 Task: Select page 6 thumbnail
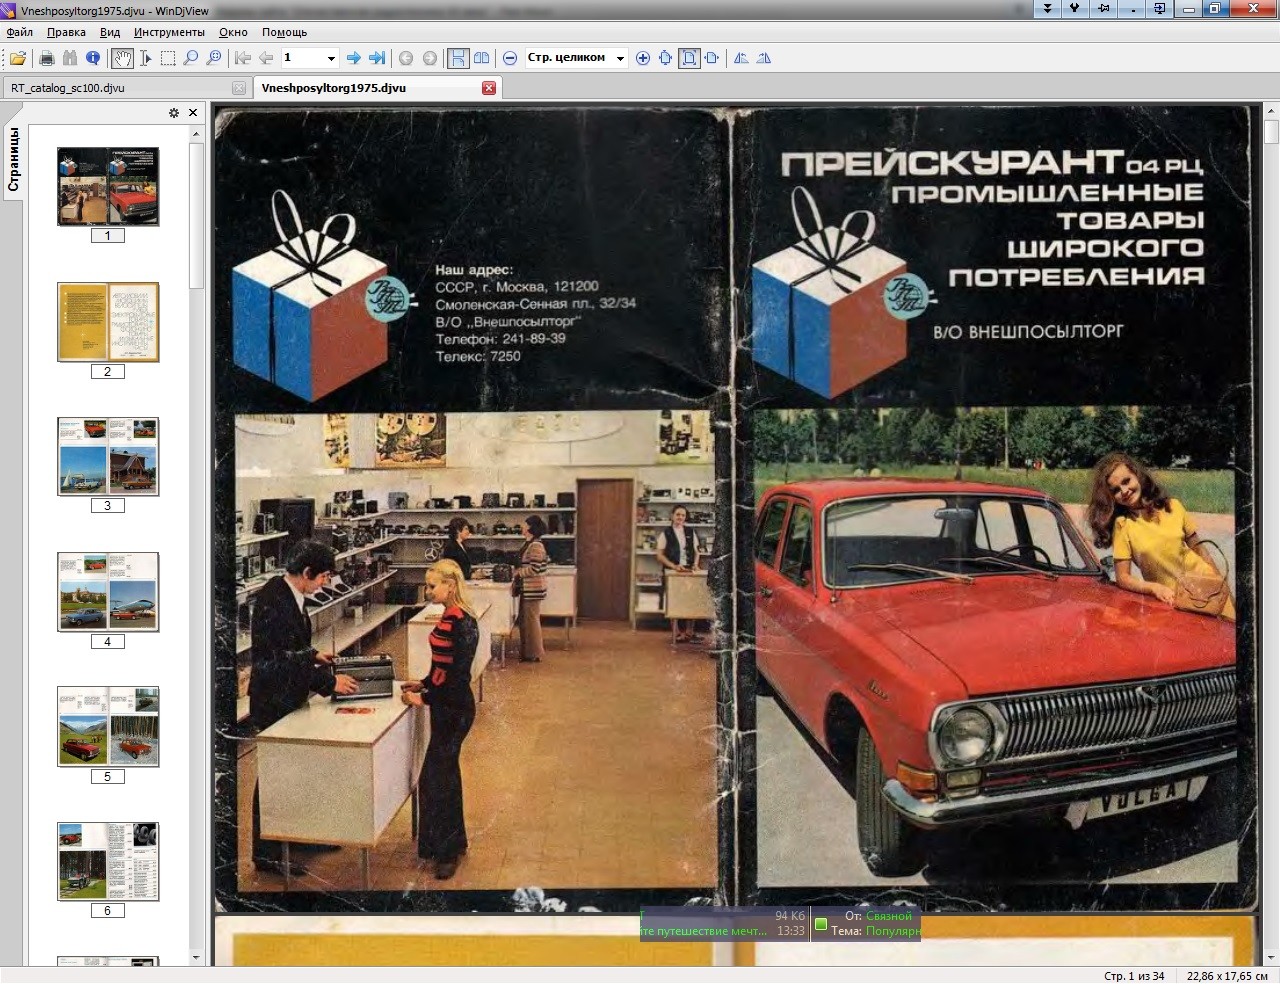[108, 862]
